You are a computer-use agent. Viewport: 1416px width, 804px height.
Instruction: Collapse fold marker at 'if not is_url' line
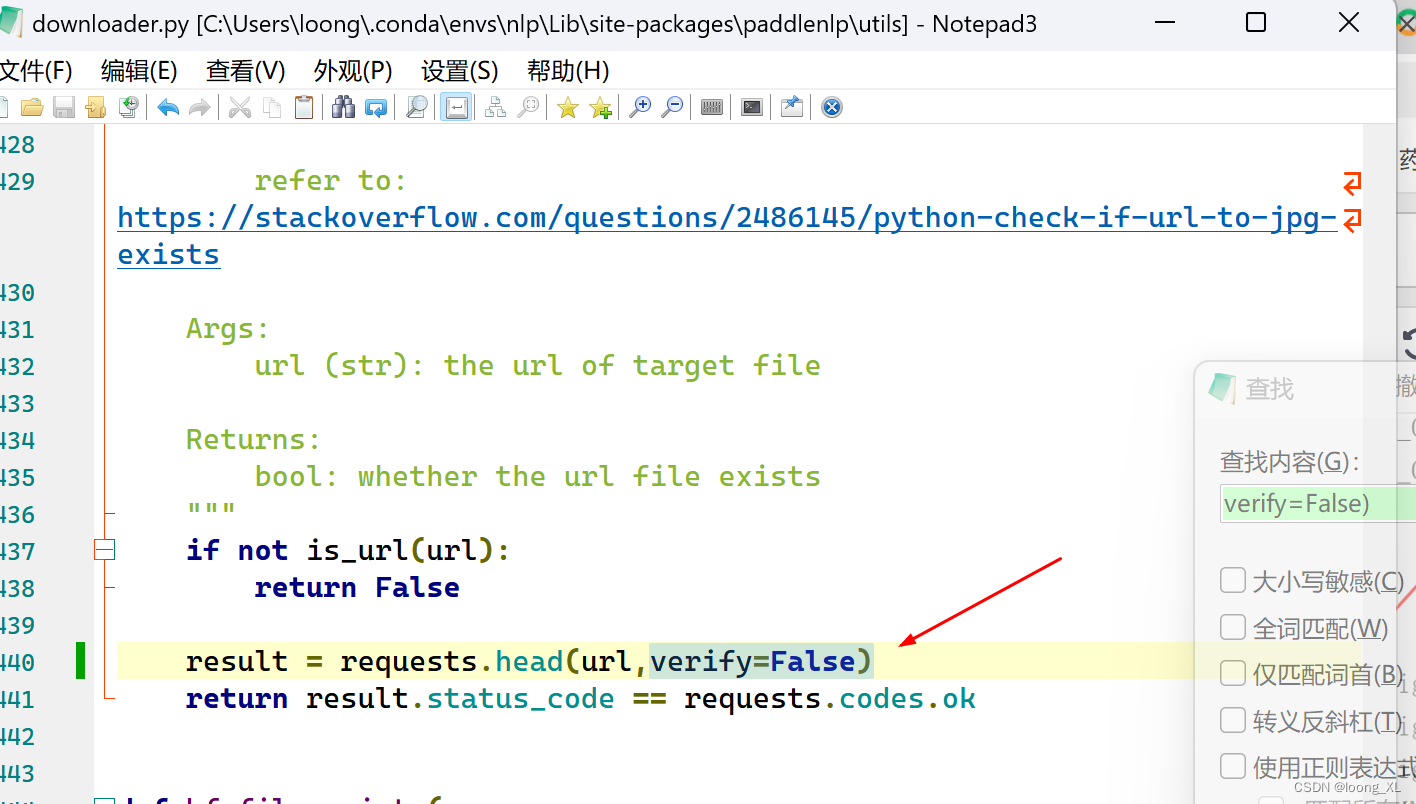tap(104, 549)
